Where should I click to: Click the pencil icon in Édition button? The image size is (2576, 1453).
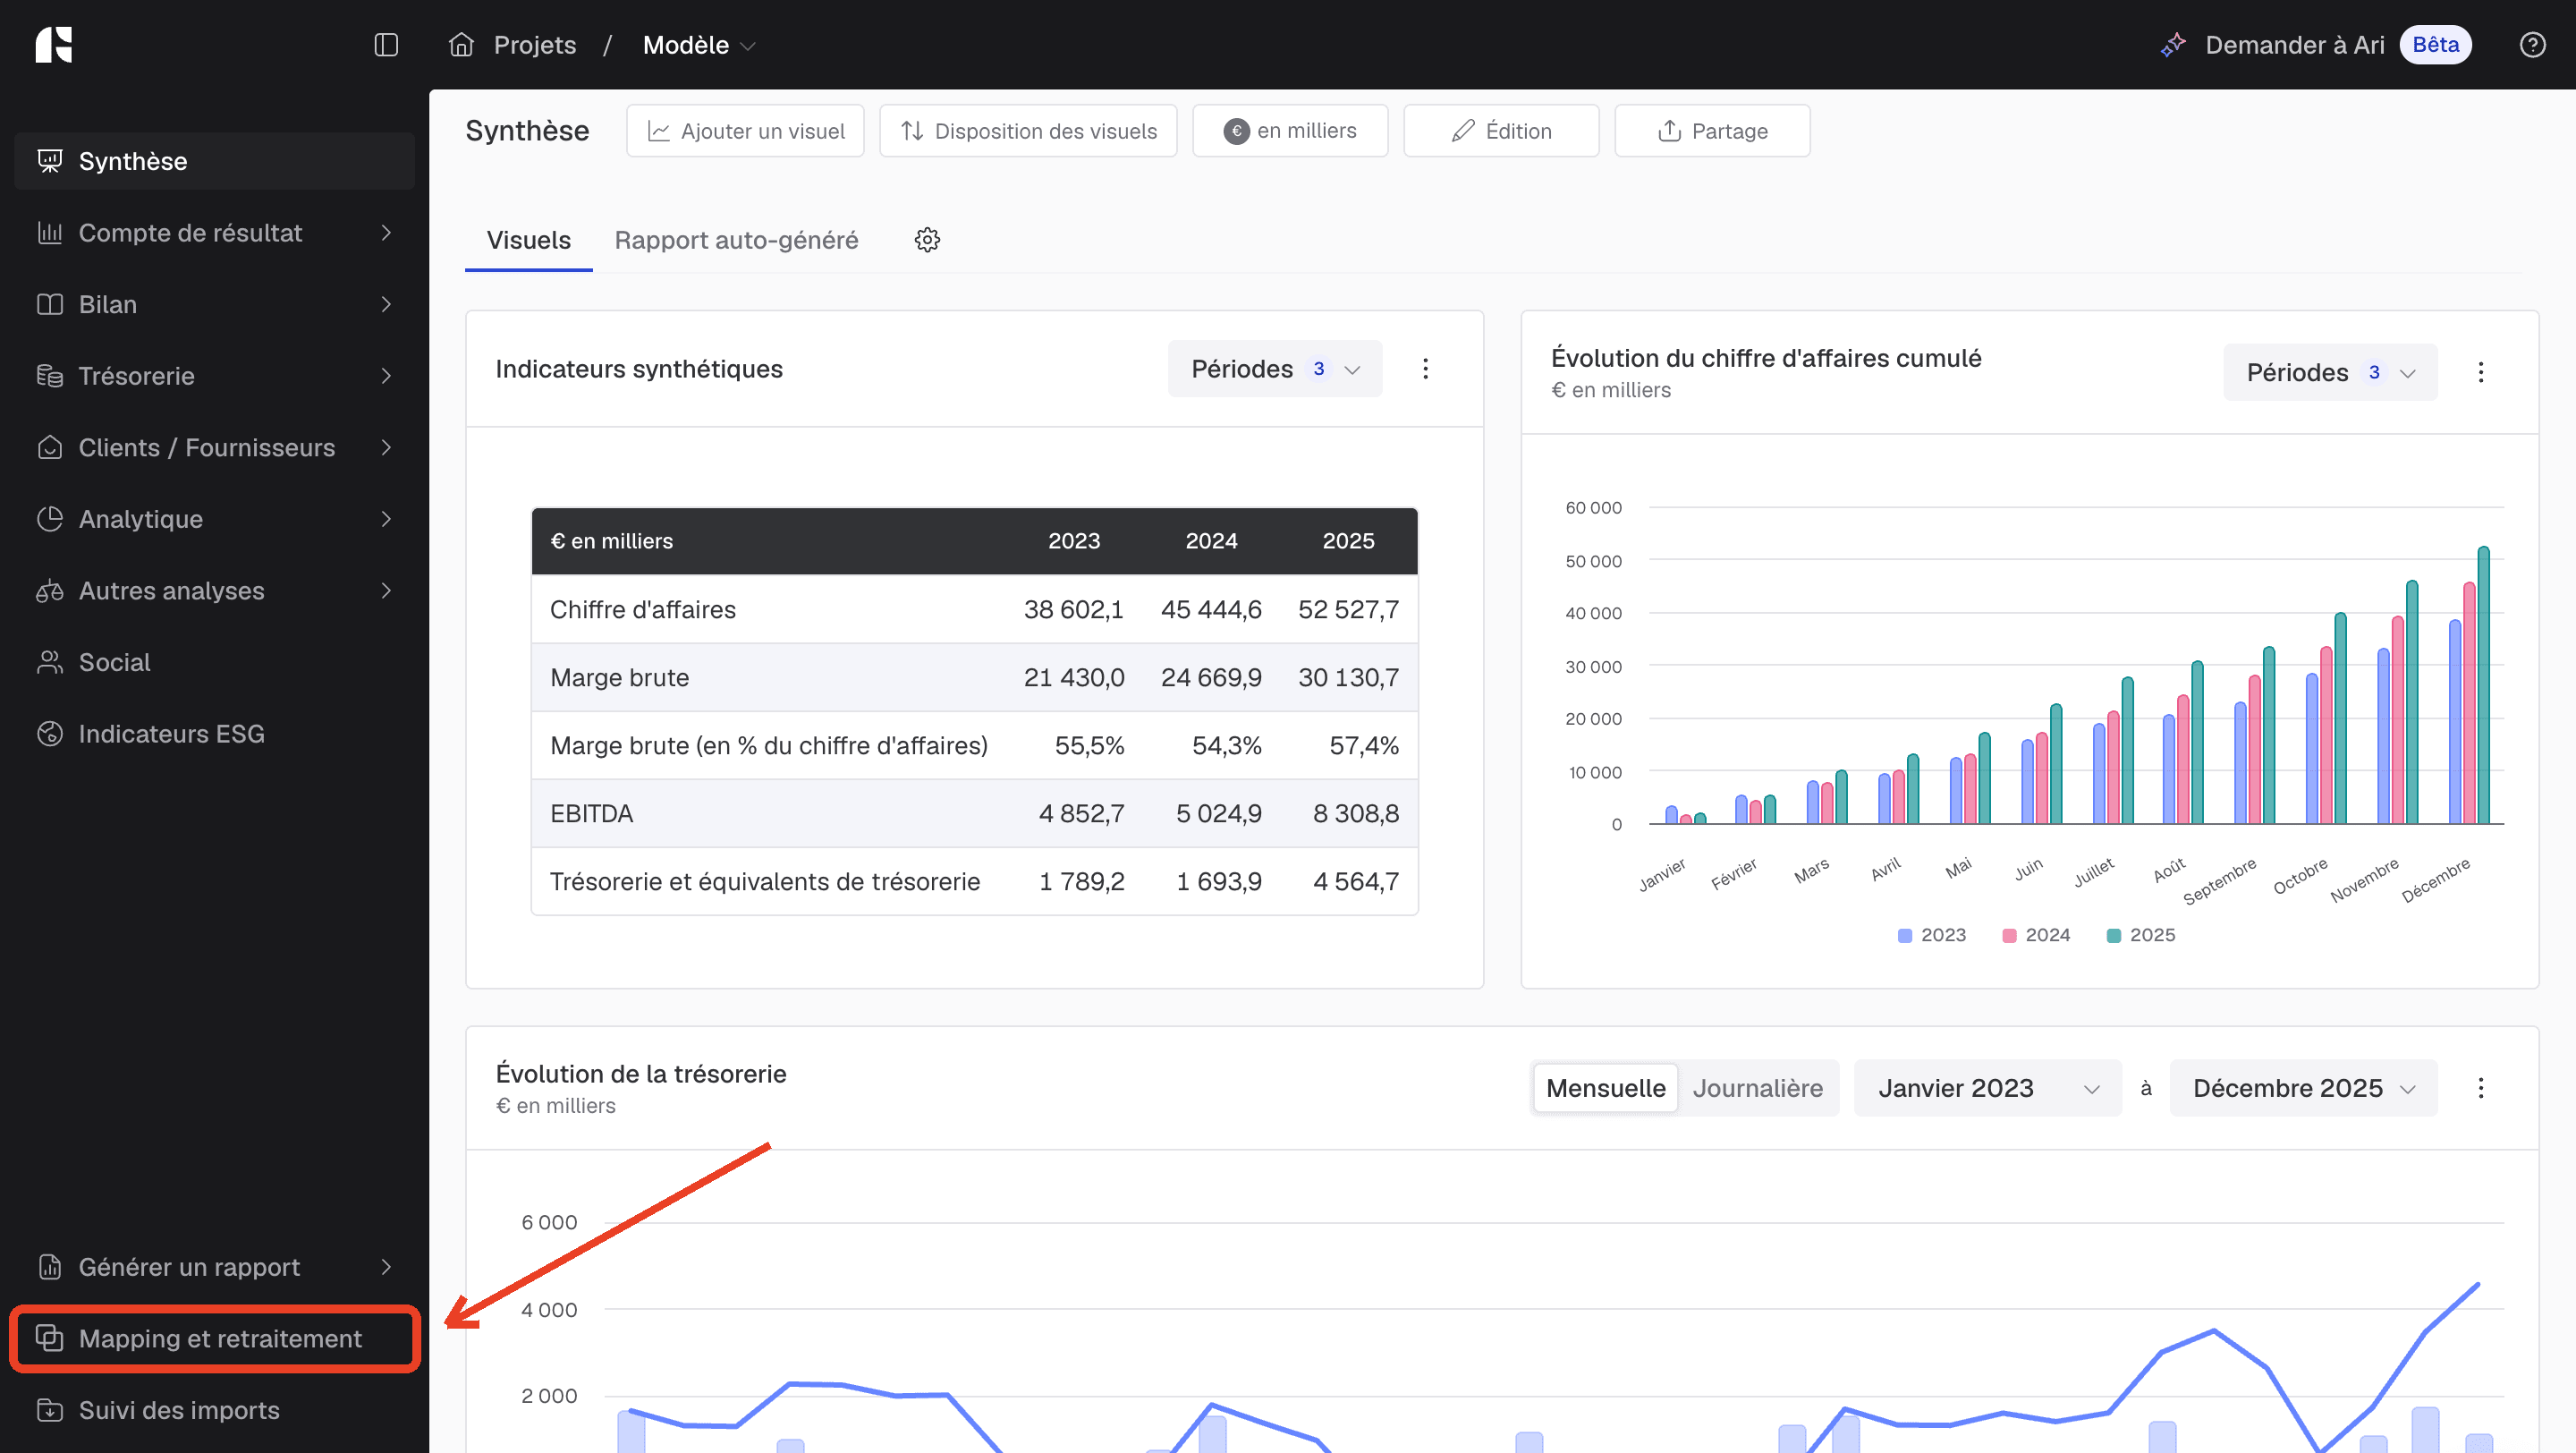1463,131
